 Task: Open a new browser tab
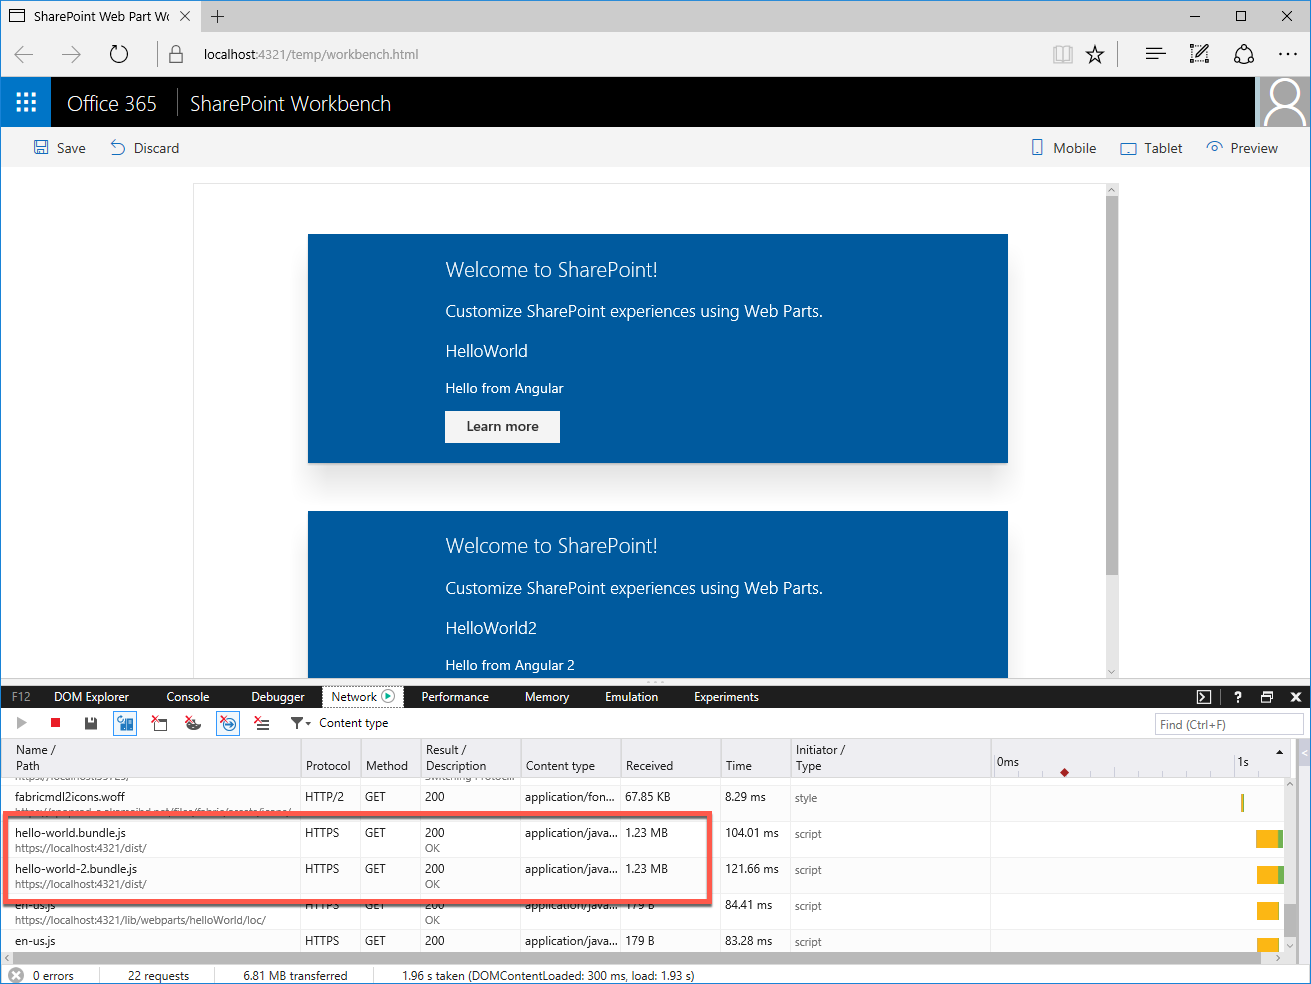click(218, 16)
